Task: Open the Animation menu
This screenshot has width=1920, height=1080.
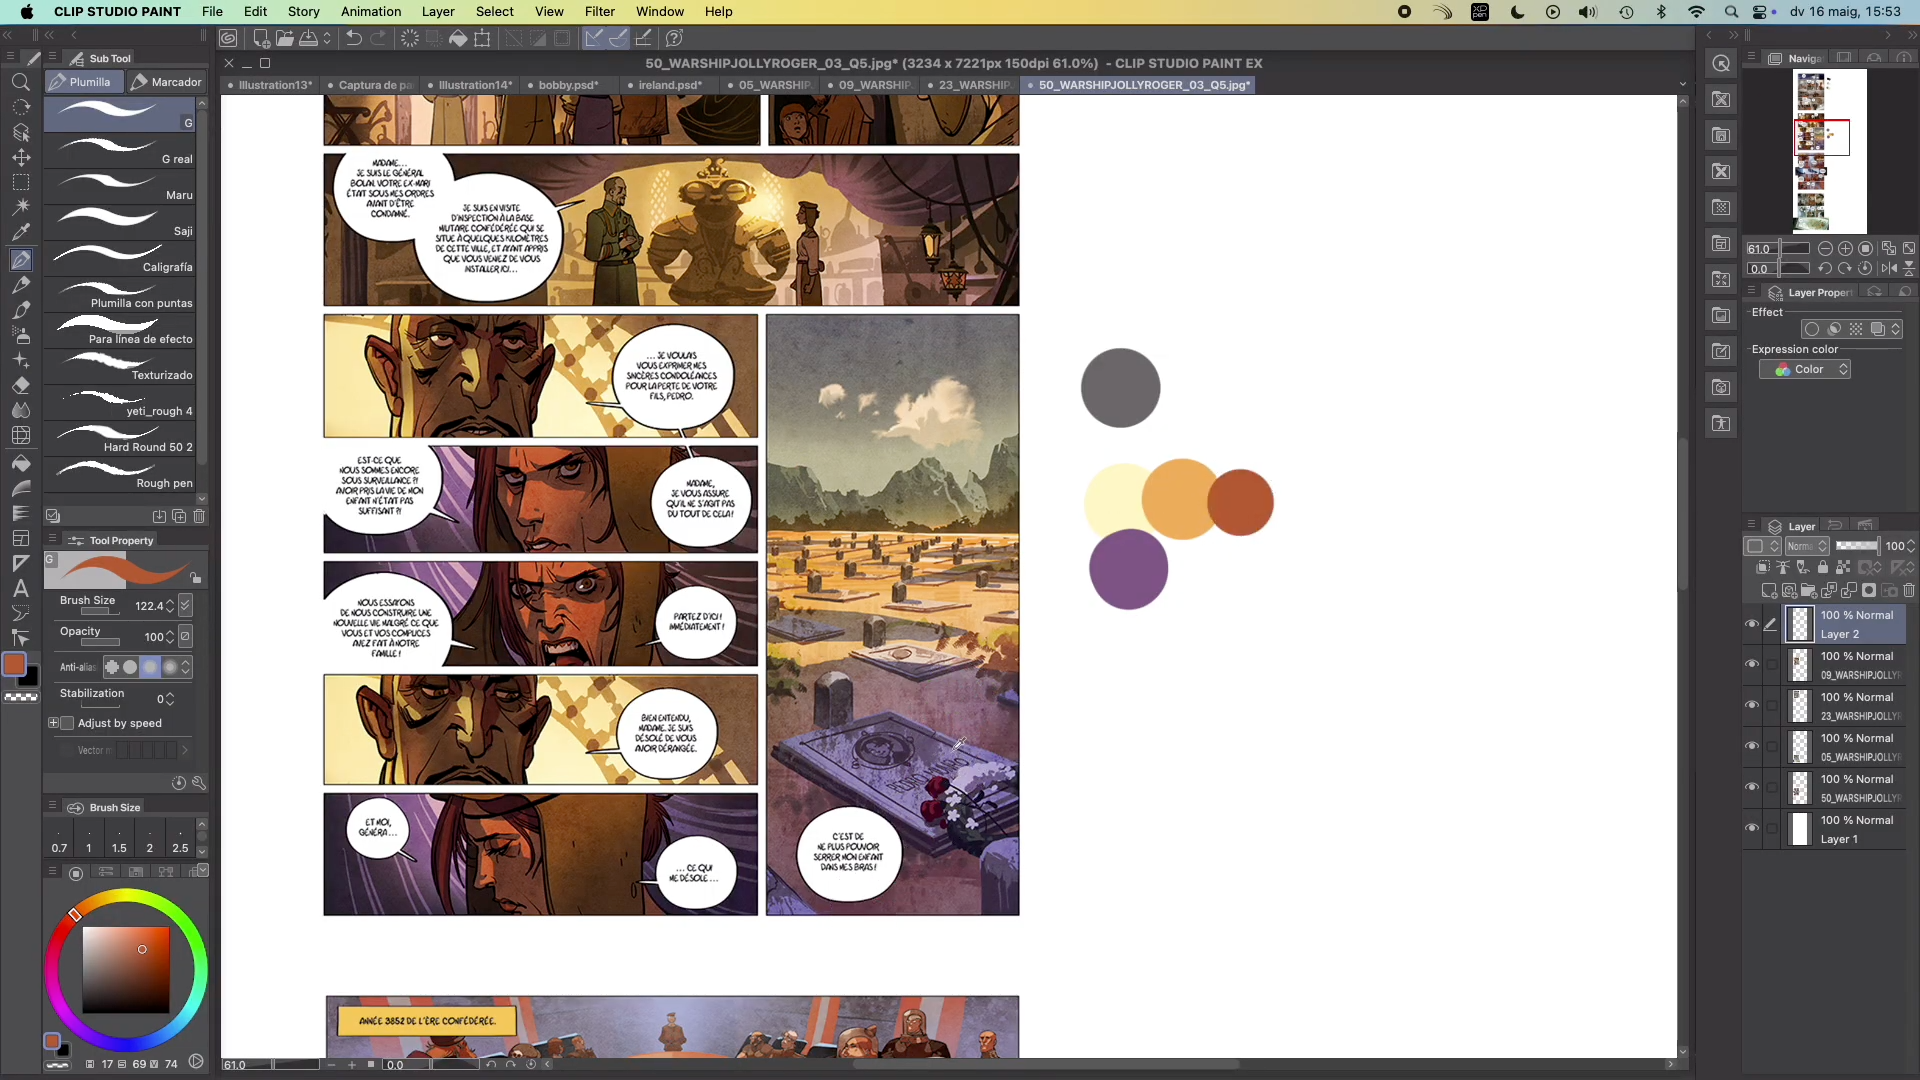Action: coord(371,12)
